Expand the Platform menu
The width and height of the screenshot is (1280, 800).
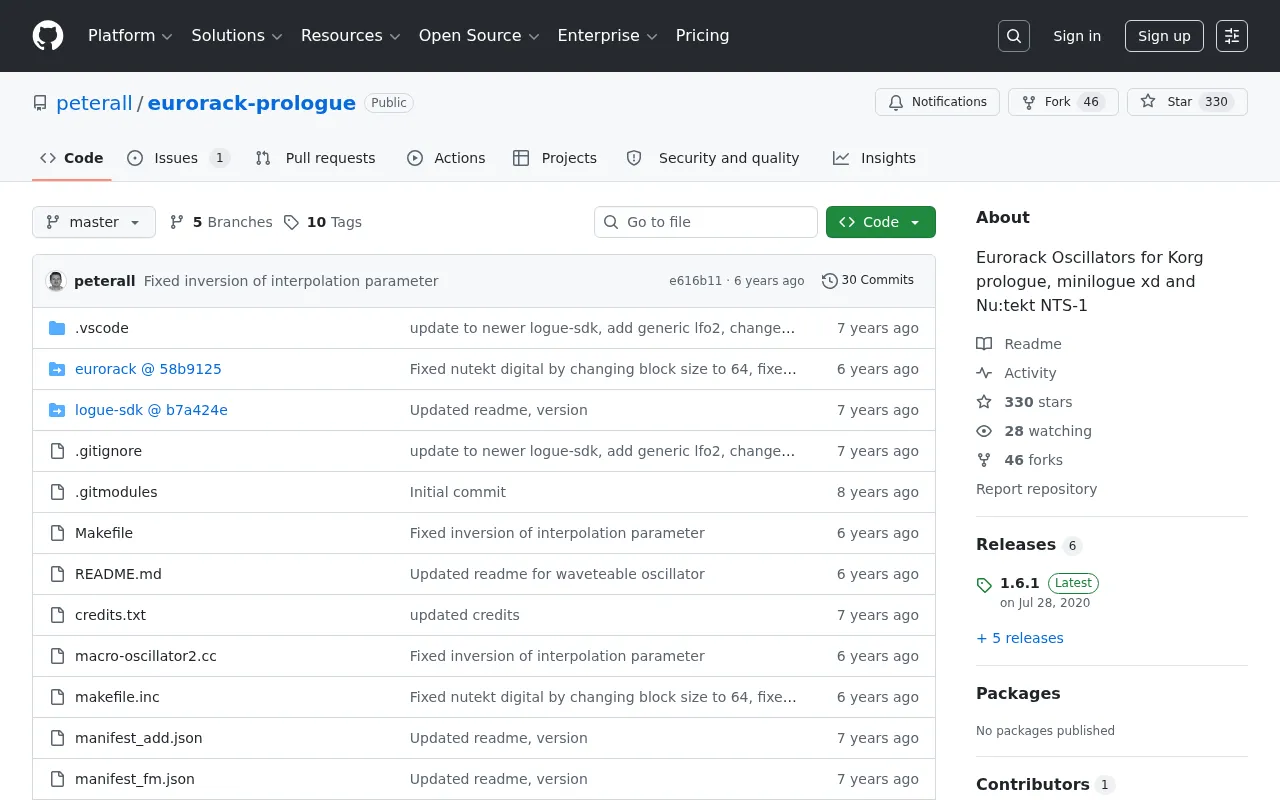130,36
